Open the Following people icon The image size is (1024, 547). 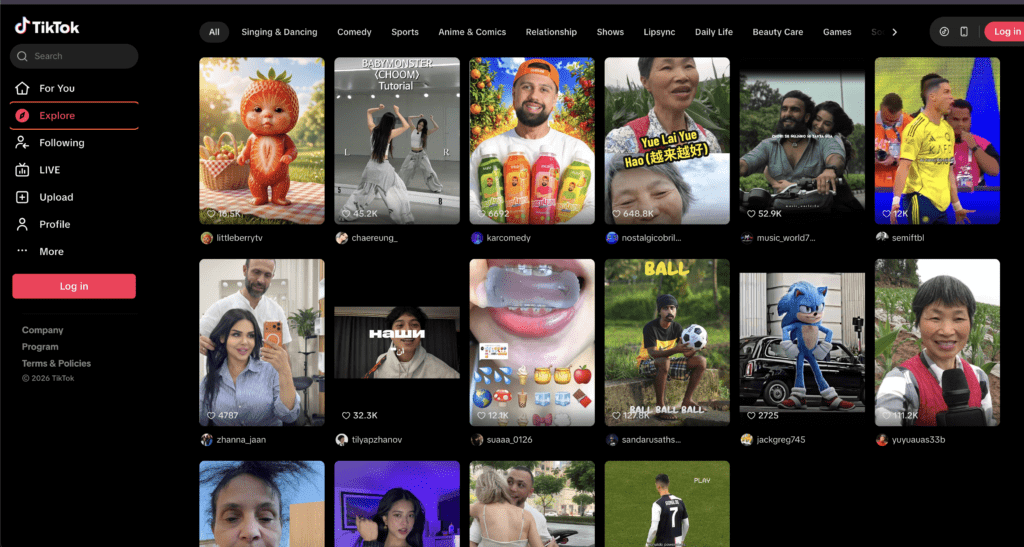tap(22, 142)
